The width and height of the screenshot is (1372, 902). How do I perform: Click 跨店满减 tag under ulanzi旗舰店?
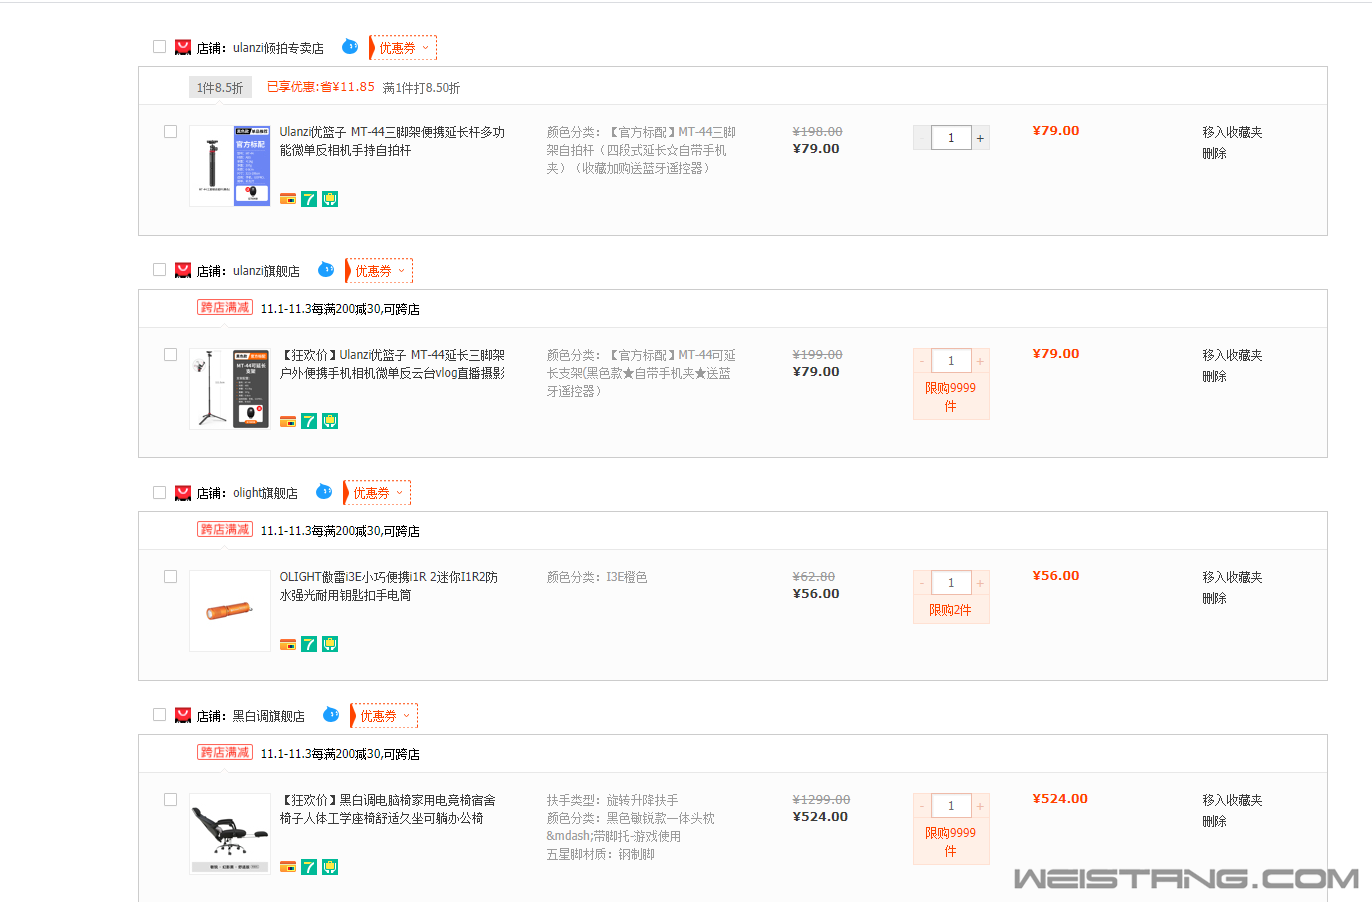[x=225, y=308]
